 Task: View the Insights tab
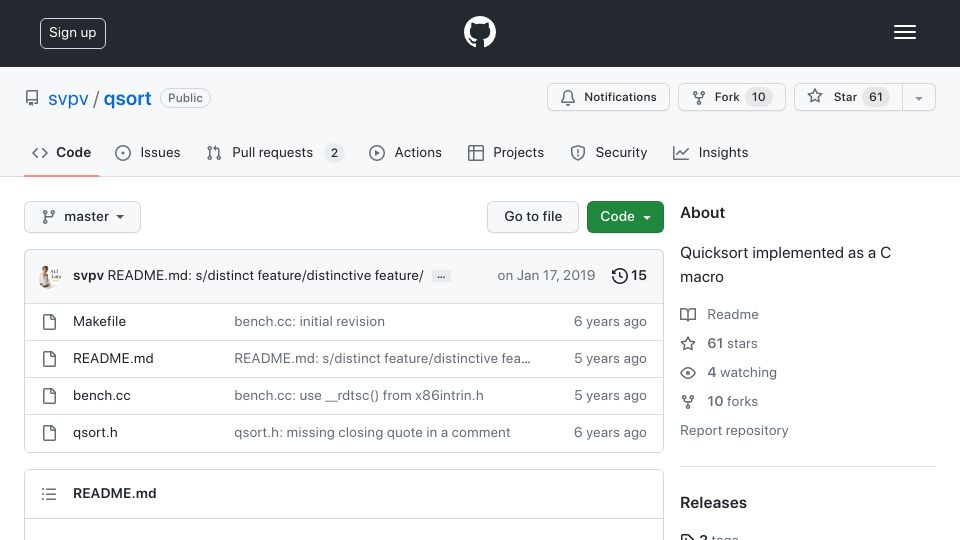pos(710,152)
